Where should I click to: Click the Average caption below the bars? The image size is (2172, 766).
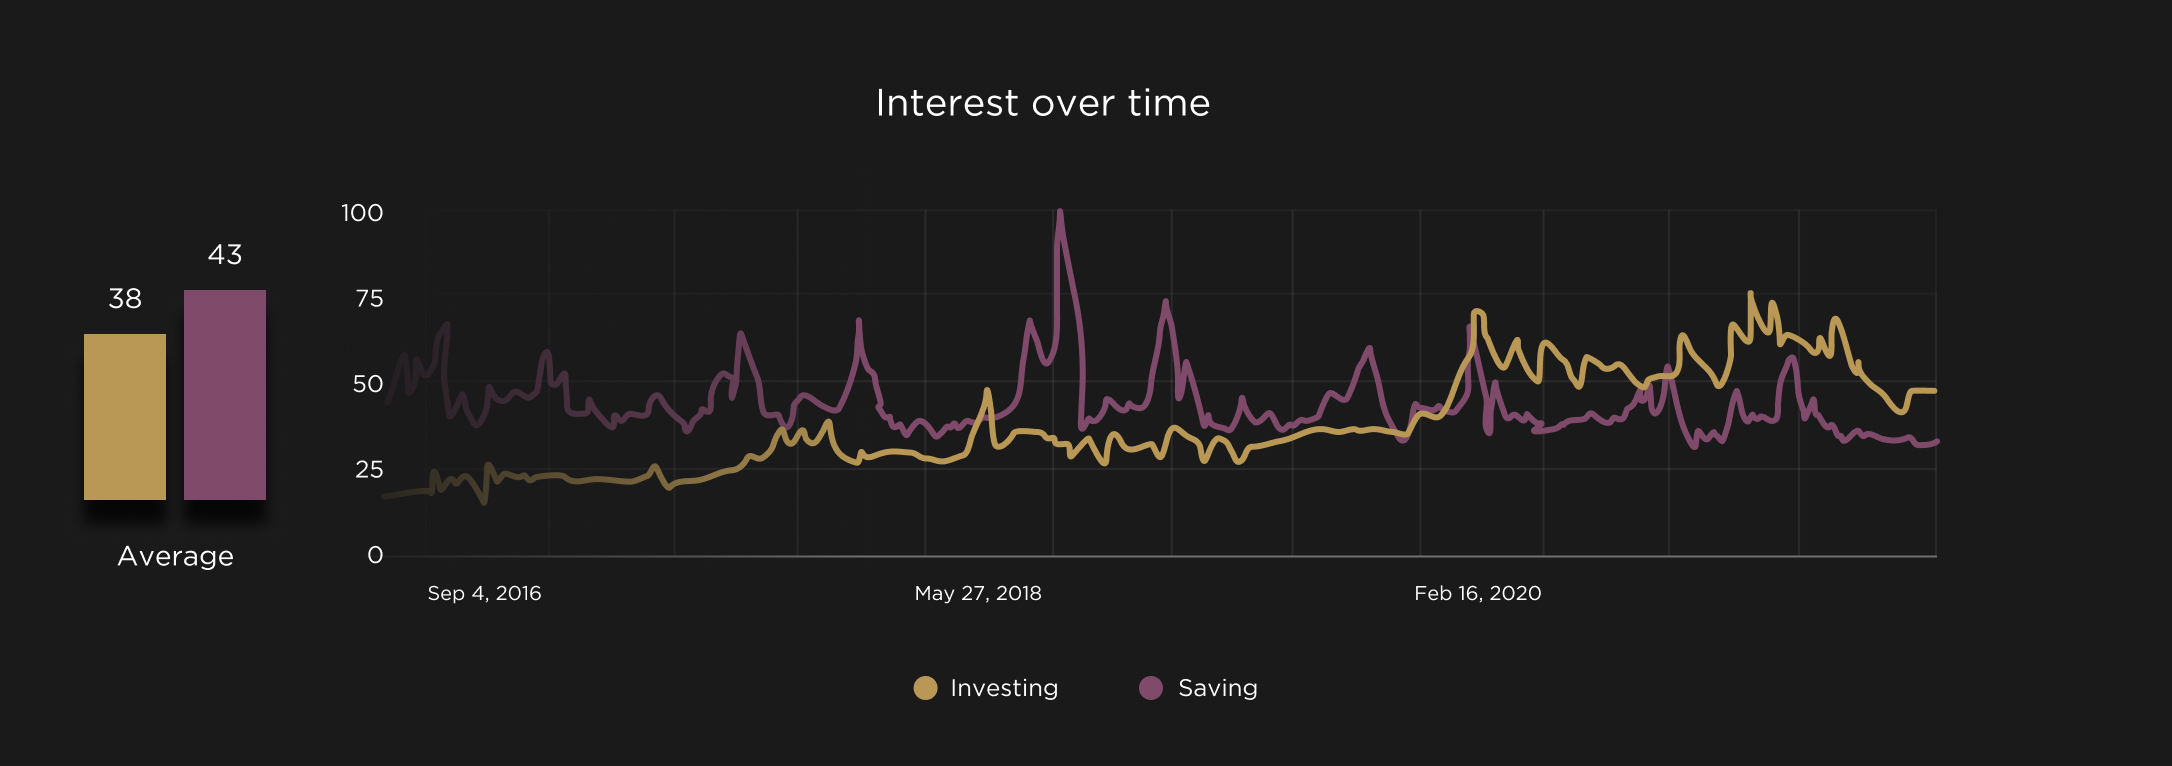175,556
